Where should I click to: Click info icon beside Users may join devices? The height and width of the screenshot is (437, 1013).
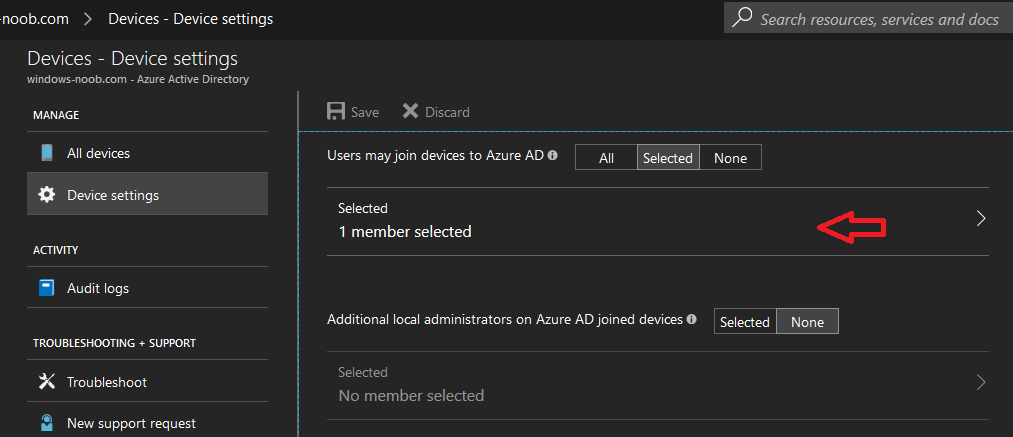(552, 156)
